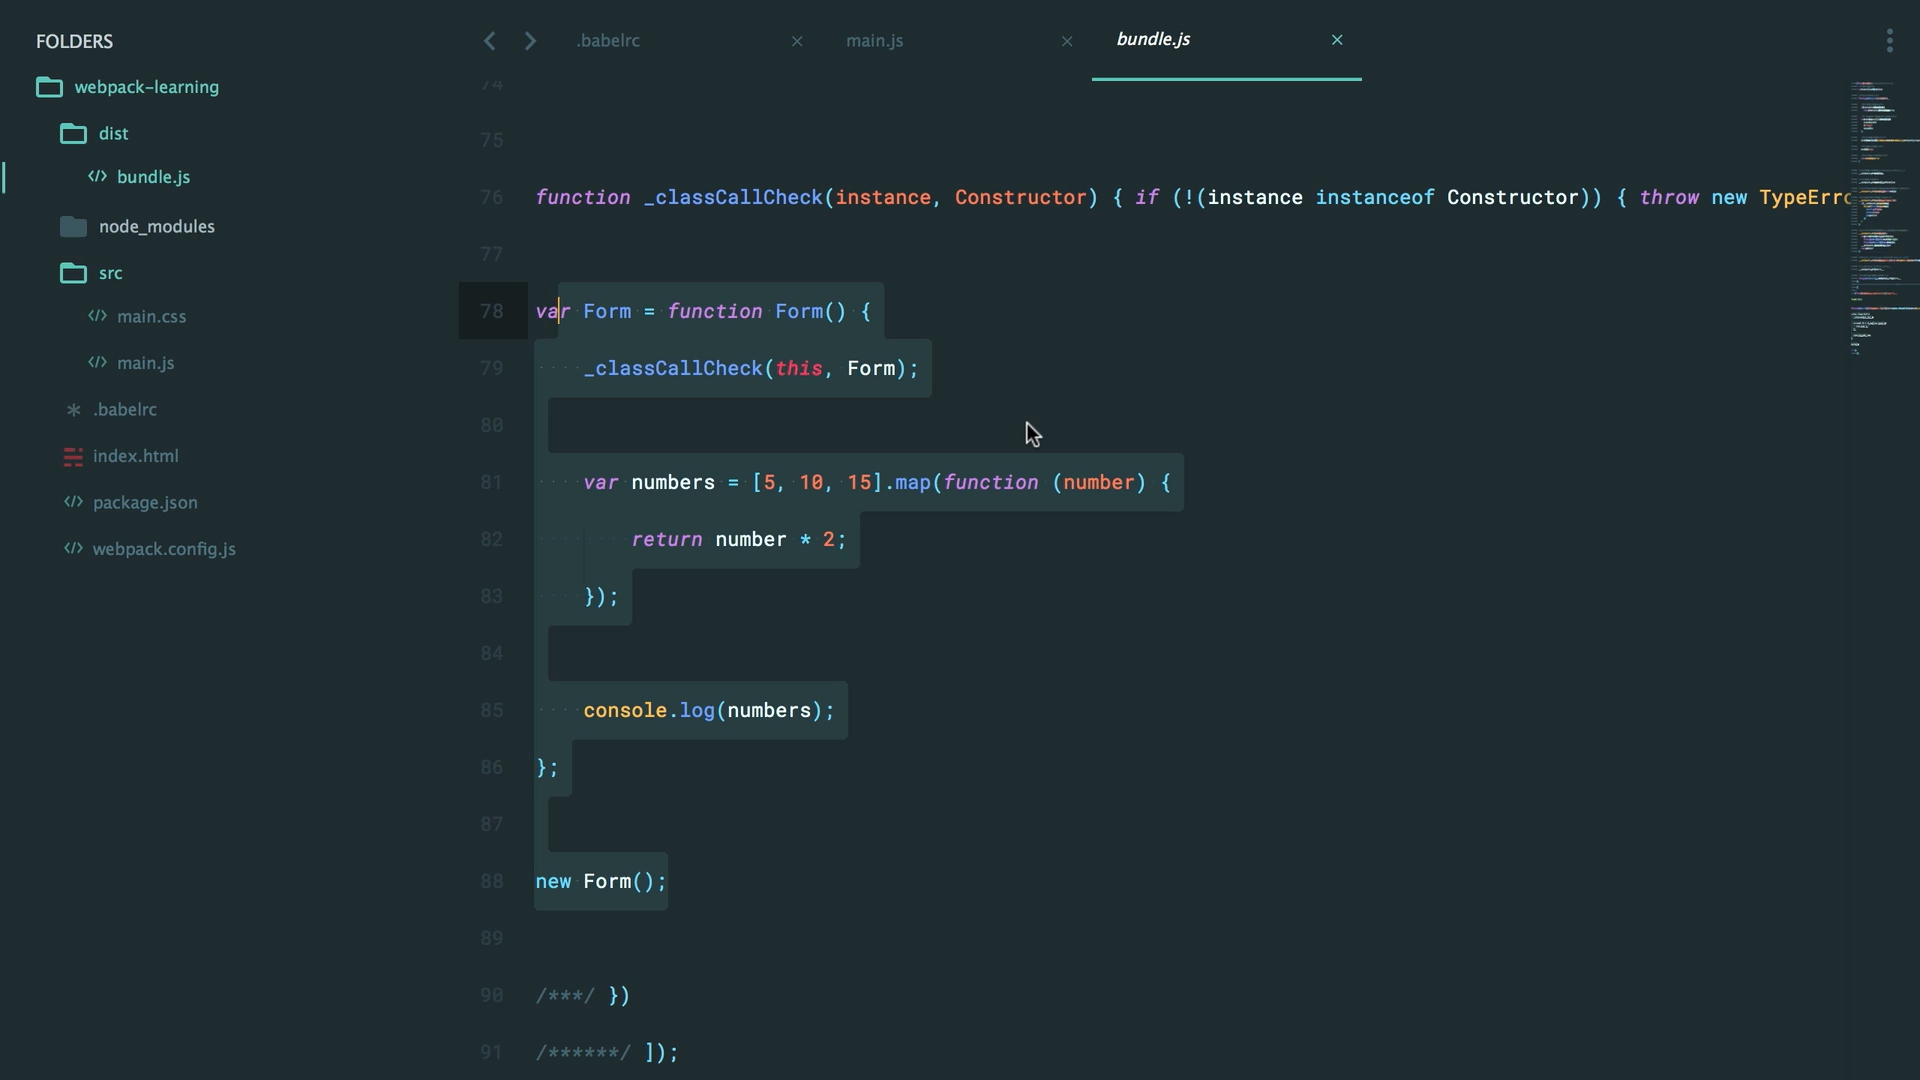
Task: Open package.json from the sidebar
Action: point(145,503)
